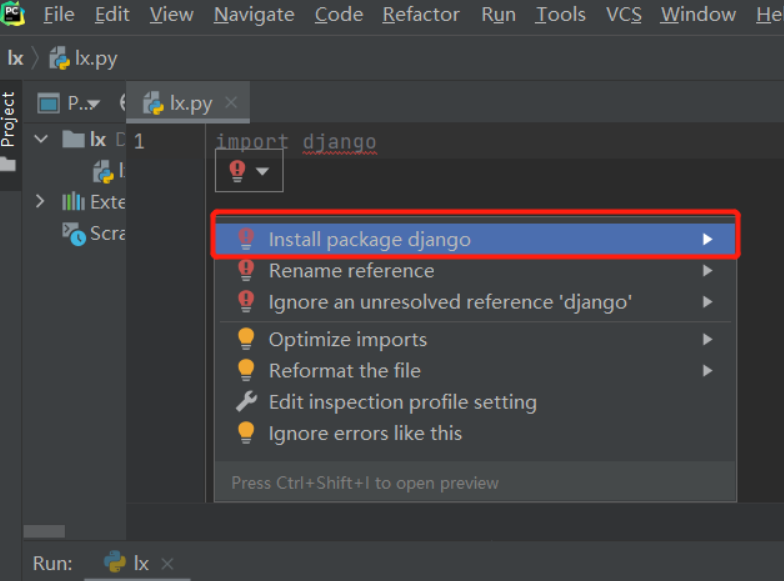Choose Ignore an unresolved reference 'django'

[x=475, y=302]
